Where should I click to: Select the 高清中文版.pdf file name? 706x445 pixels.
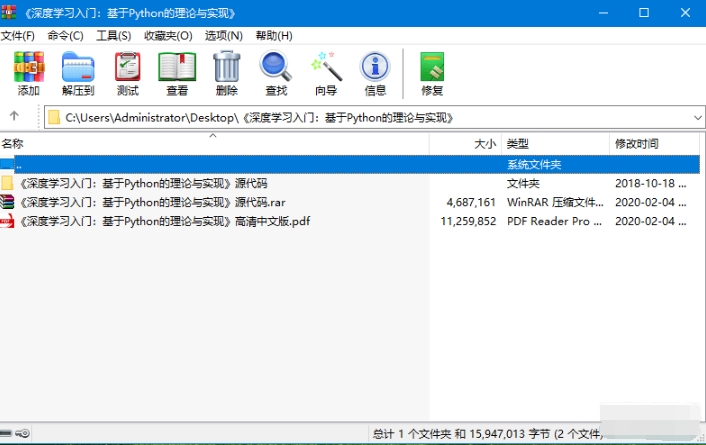tap(165, 221)
